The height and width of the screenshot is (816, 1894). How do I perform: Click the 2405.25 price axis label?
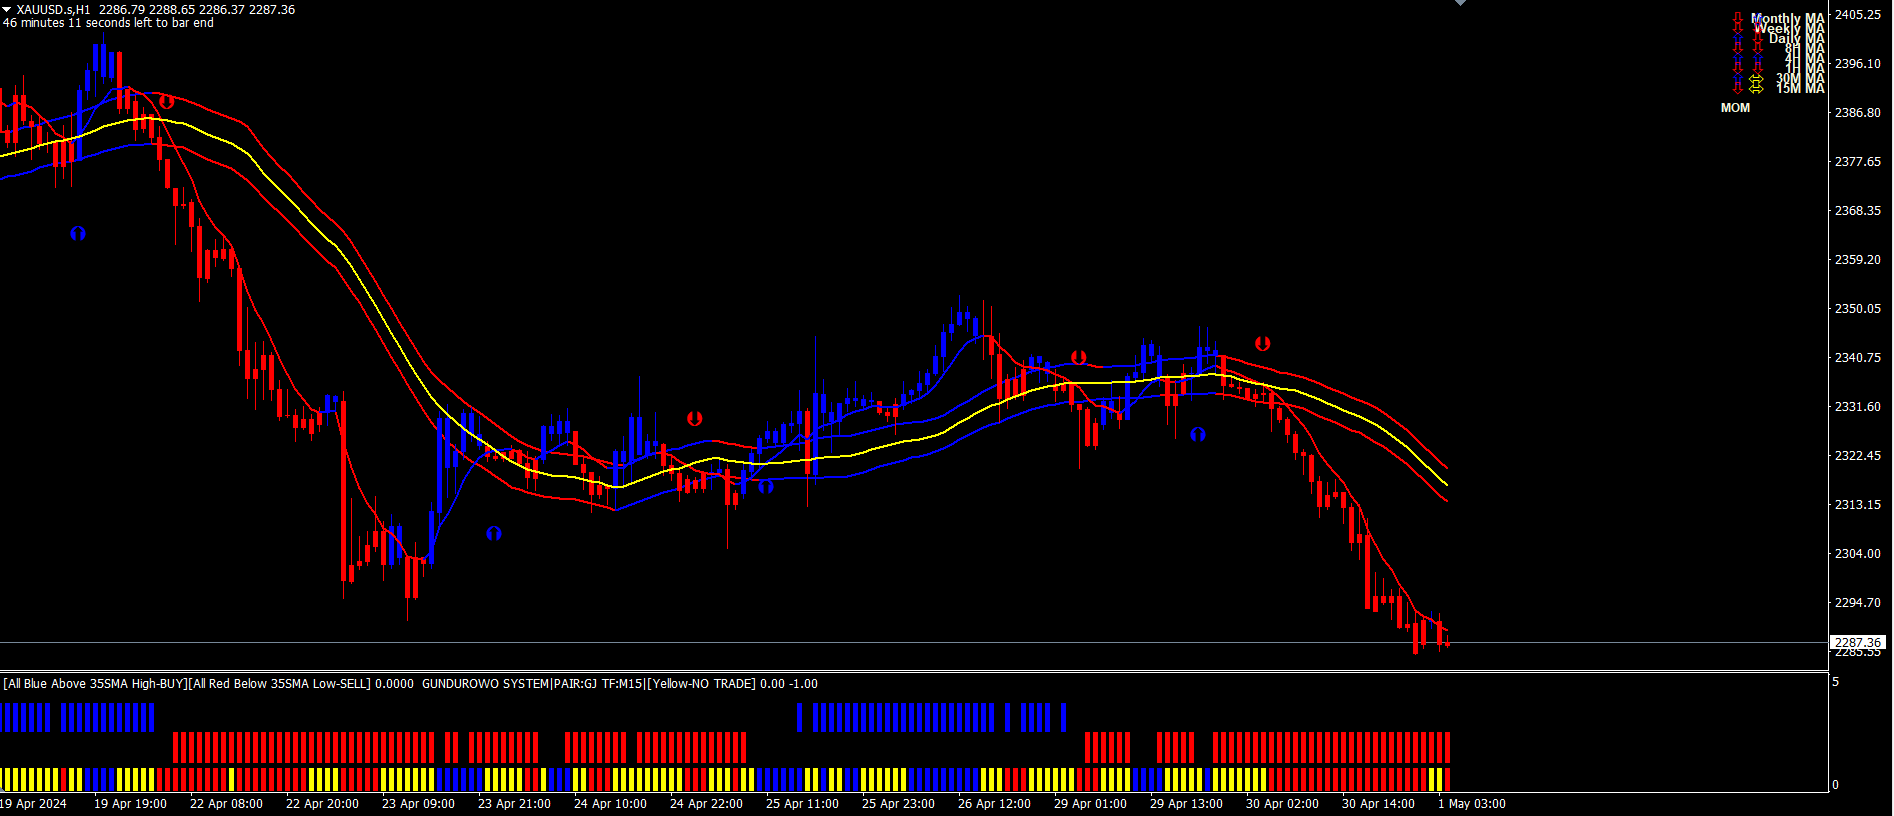[1858, 15]
